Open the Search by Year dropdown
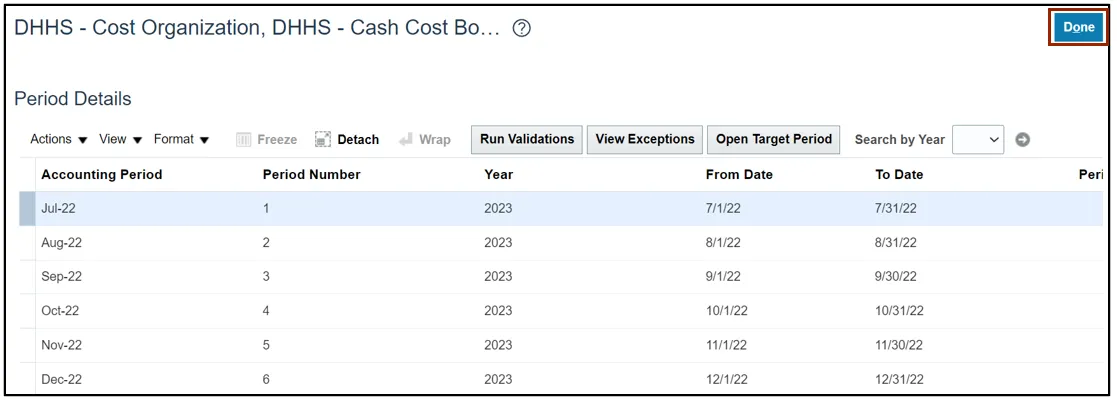Screen dimensions: 1117x400 tap(978, 140)
